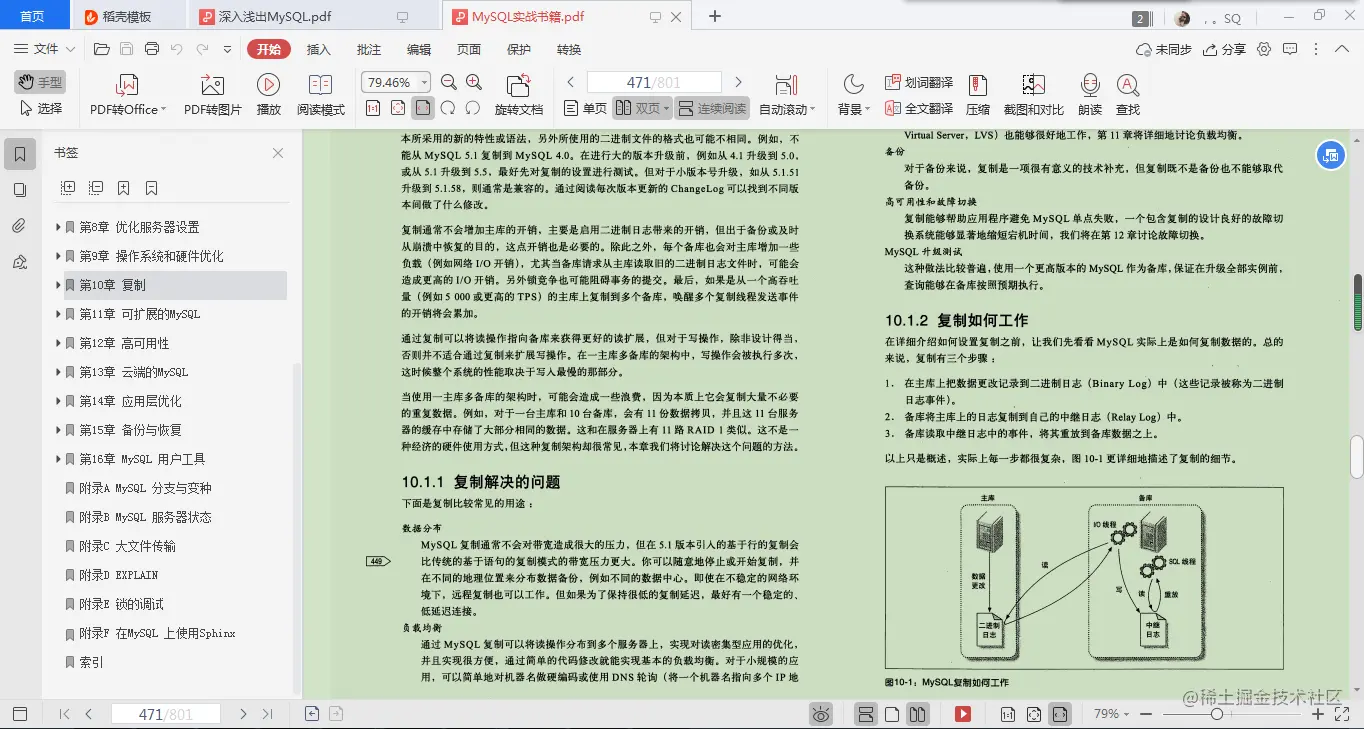Go to next page arrow in ribbon
Image resolution: width=1364 pixels, height=729 pixels.
coord(738,82)
